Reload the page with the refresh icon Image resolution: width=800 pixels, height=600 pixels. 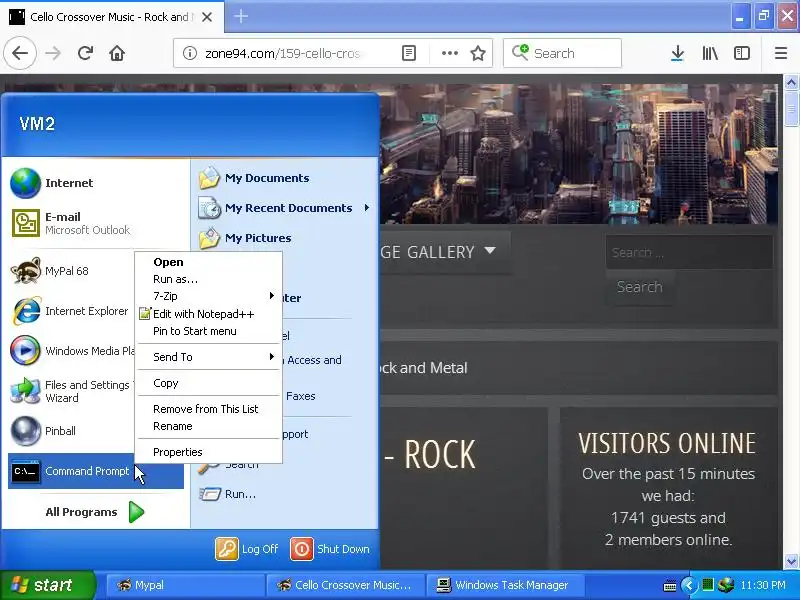(x=85, y=53)
